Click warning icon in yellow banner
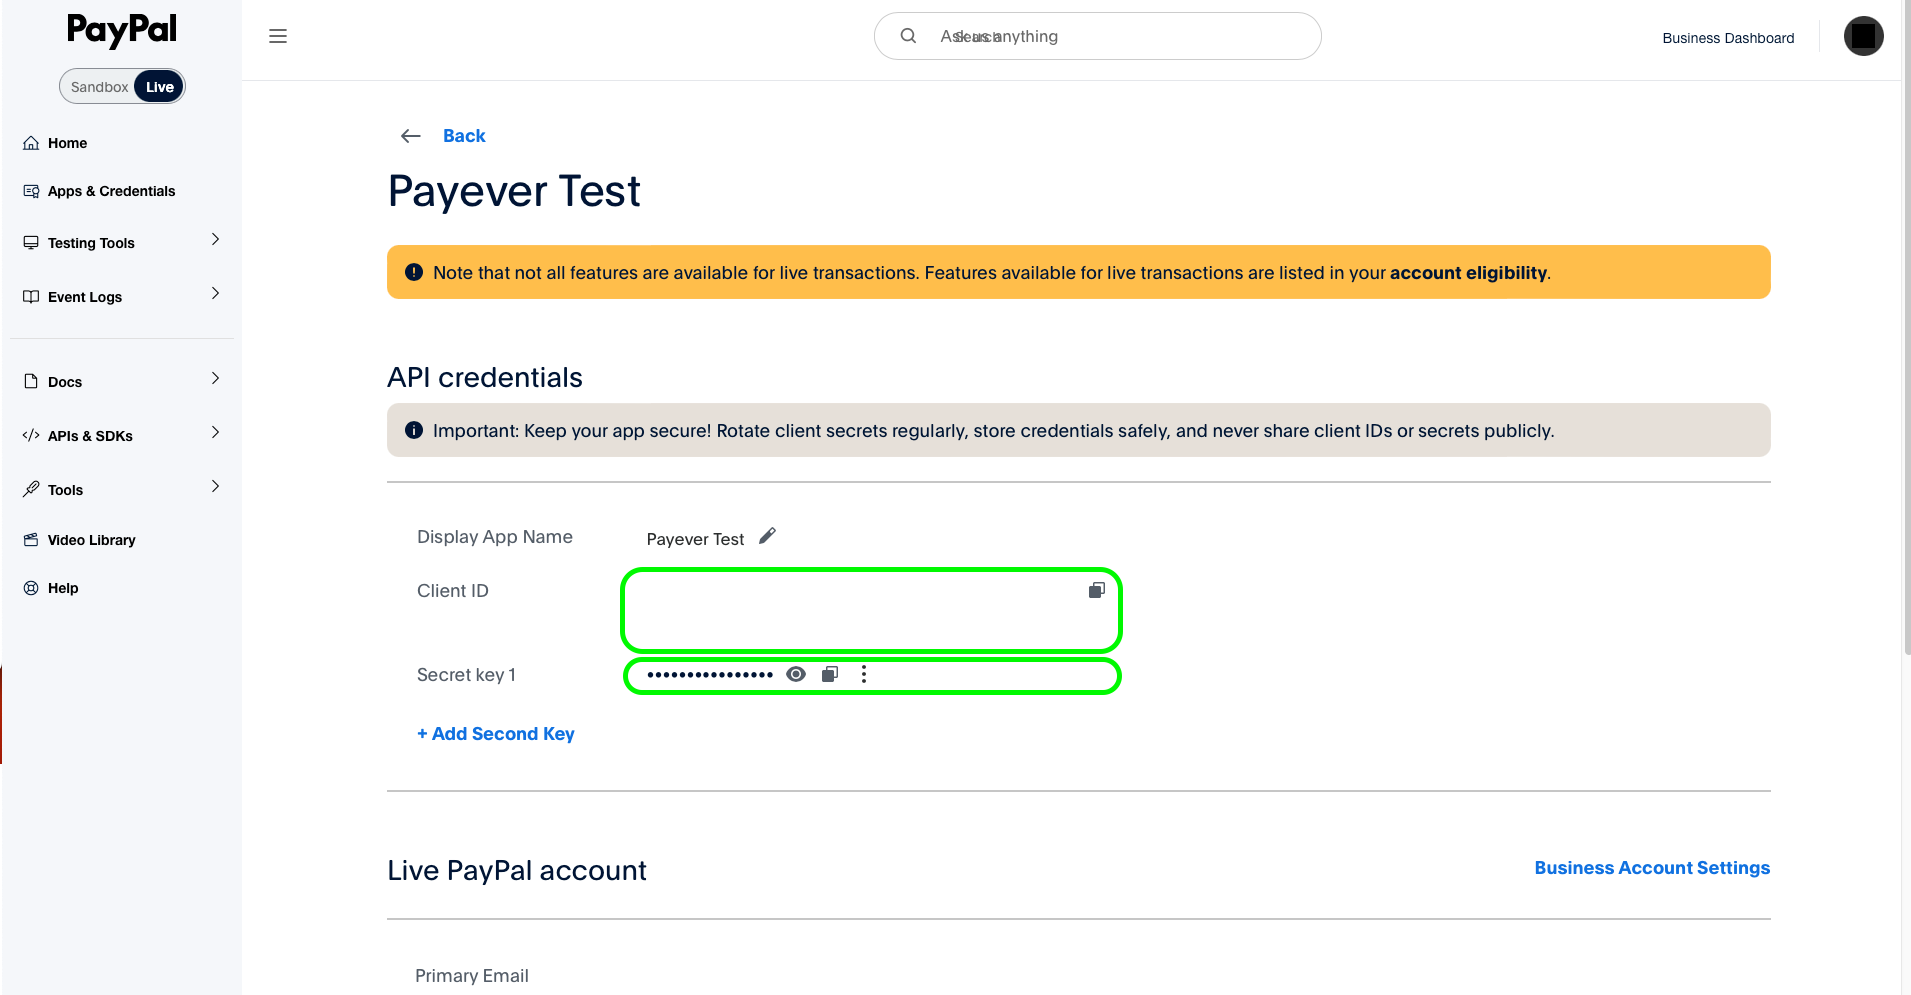 tap(414, 272)
